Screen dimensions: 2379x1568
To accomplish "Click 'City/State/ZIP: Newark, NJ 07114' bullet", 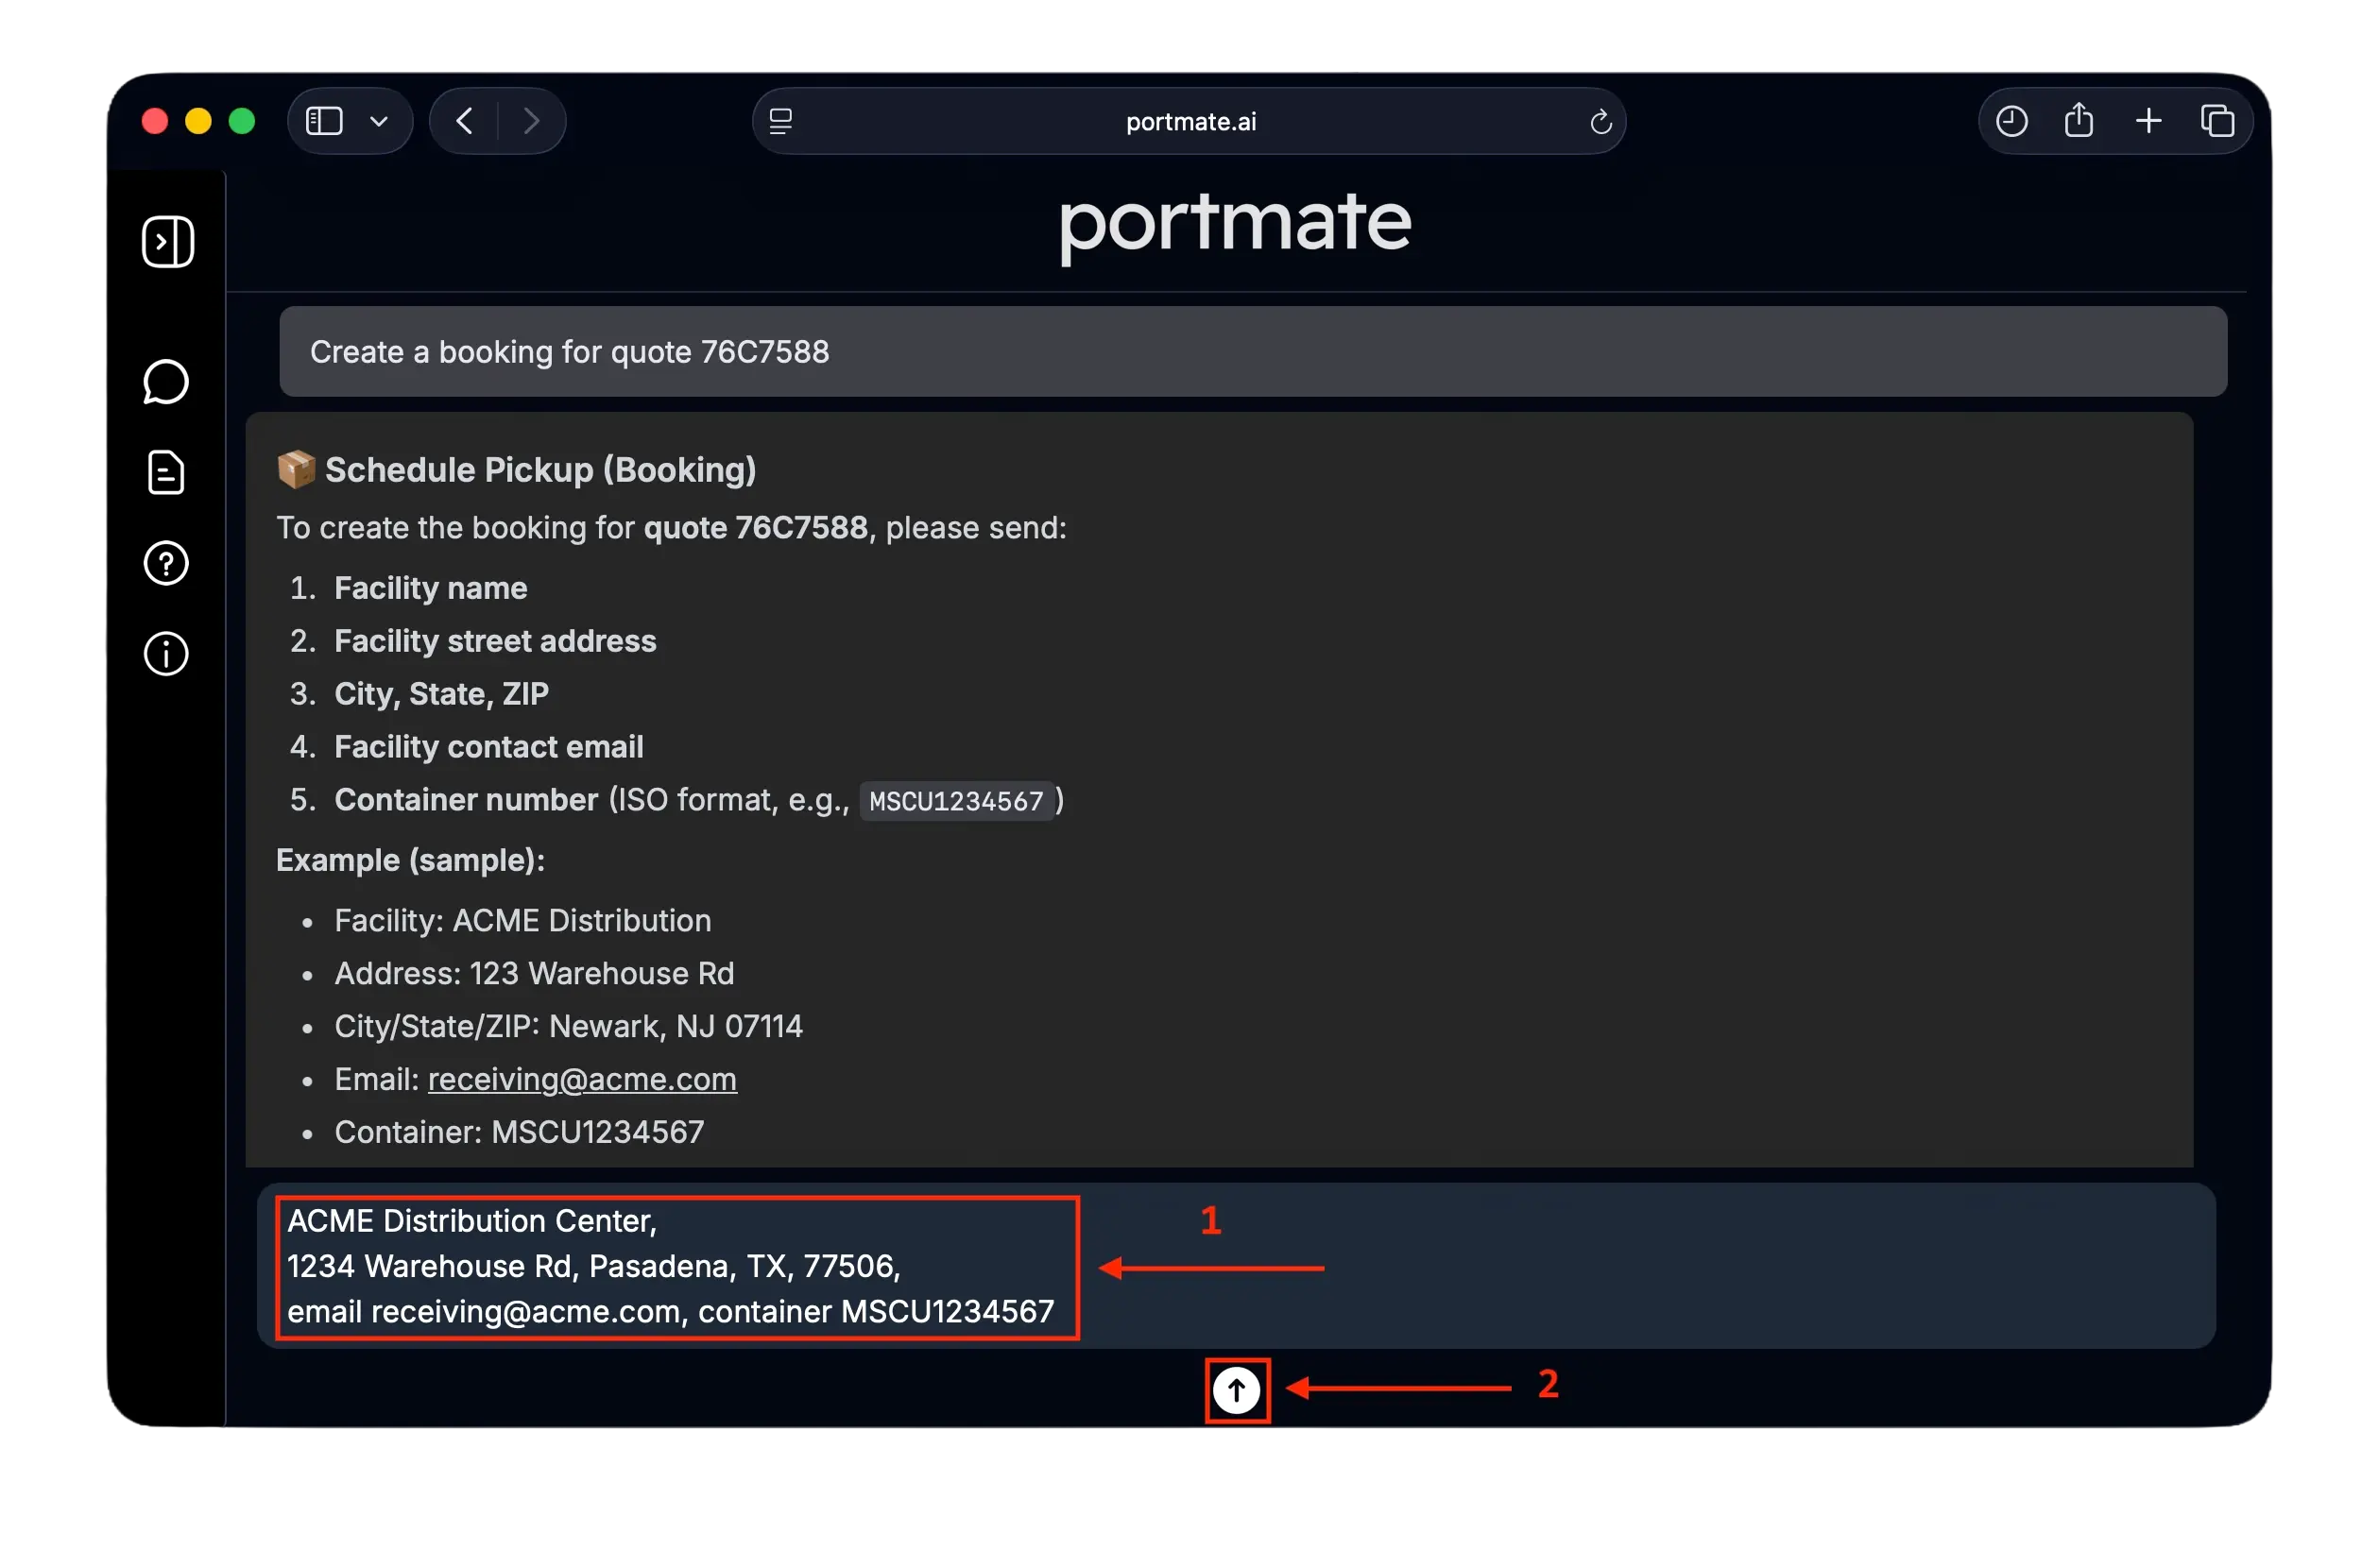I will 568,1027.
